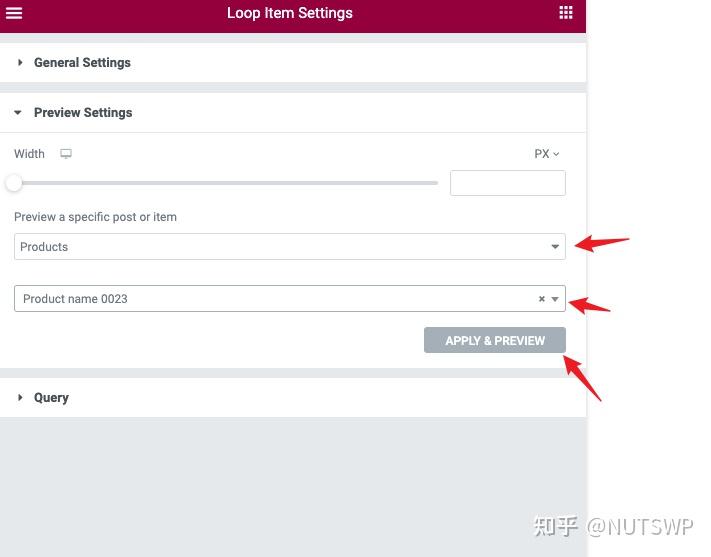This screenshot has width=711, height=557.
Task: Focus the Width value input field
Action: click(x=508, y=183)
